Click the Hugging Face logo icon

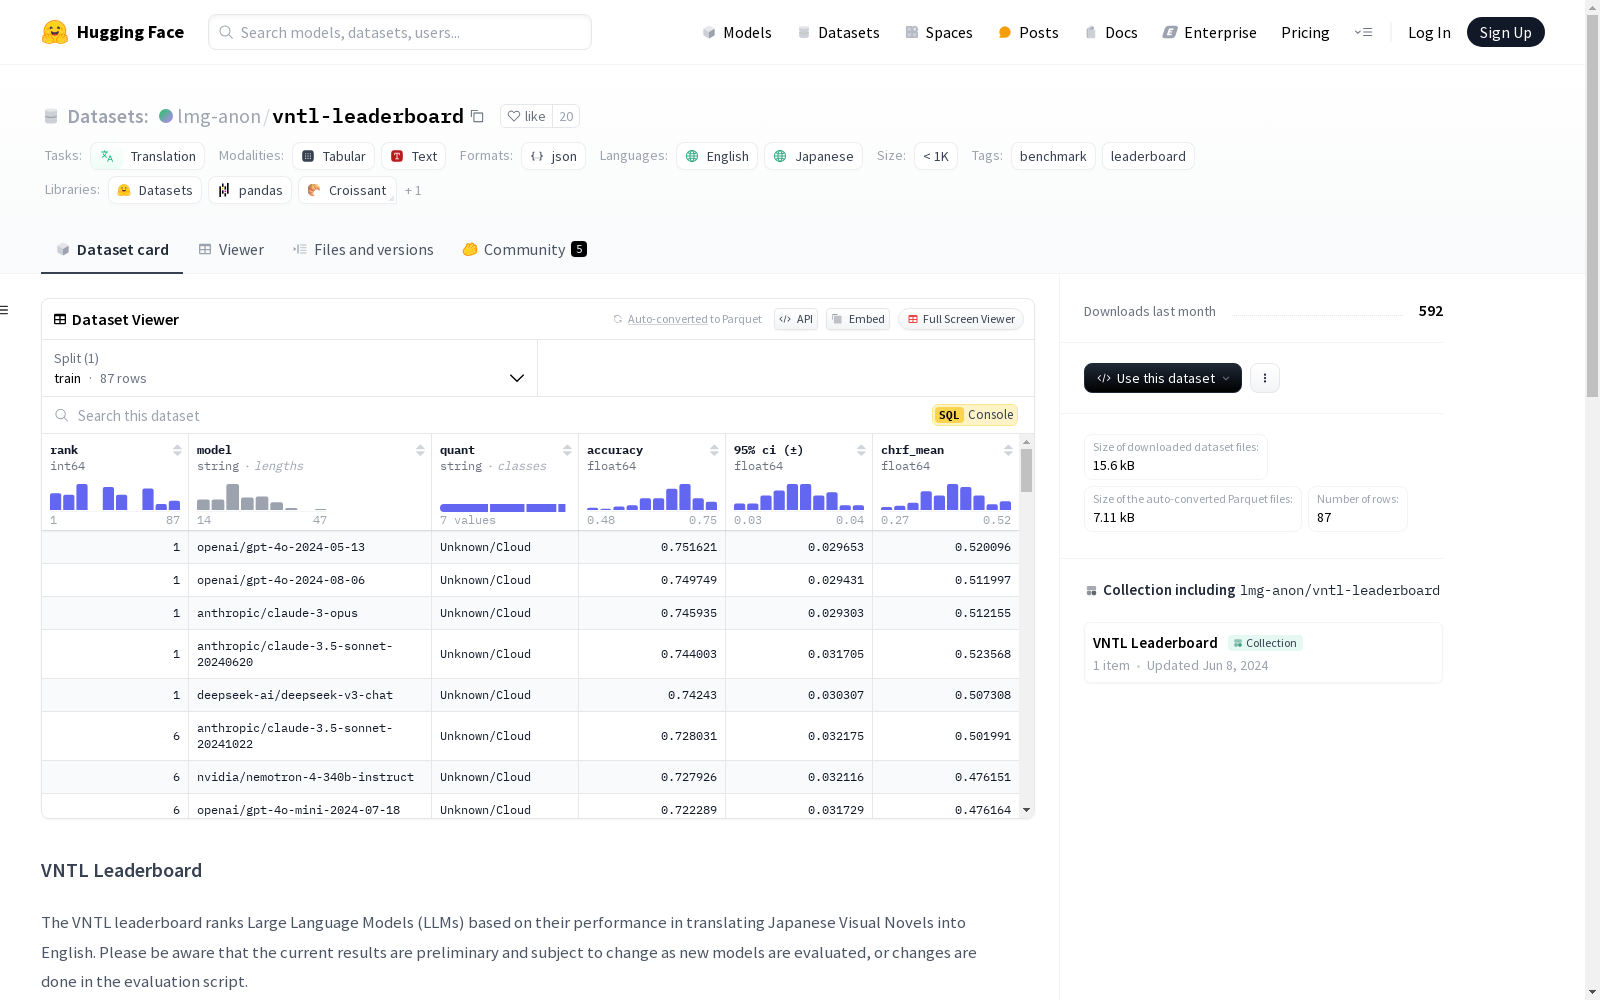pyautogui.click(x=55, y=32)
